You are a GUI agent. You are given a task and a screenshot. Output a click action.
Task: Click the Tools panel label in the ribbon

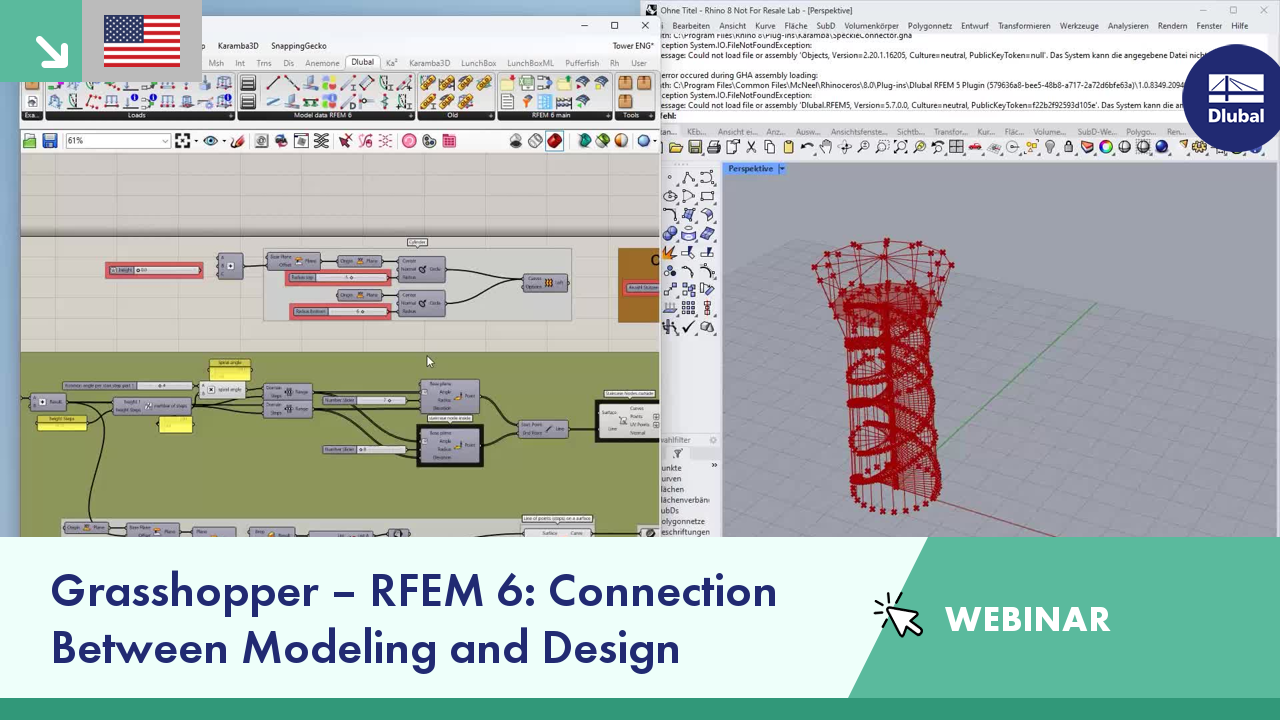click(630, 113)
